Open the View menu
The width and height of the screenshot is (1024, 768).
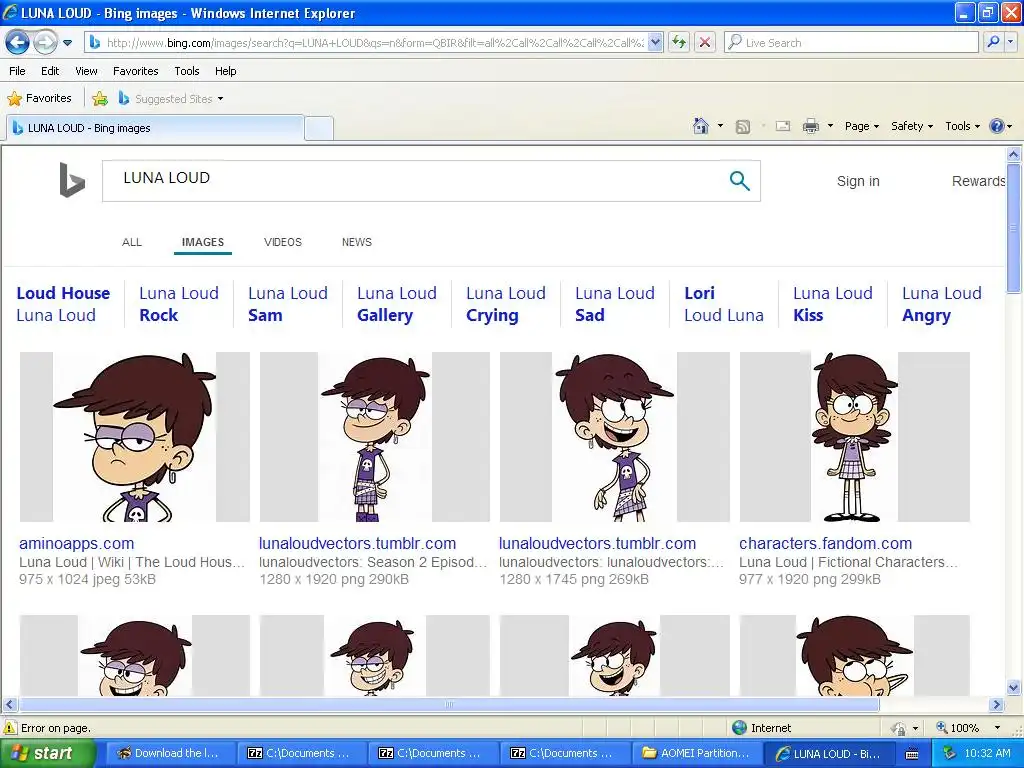(86, 71)
